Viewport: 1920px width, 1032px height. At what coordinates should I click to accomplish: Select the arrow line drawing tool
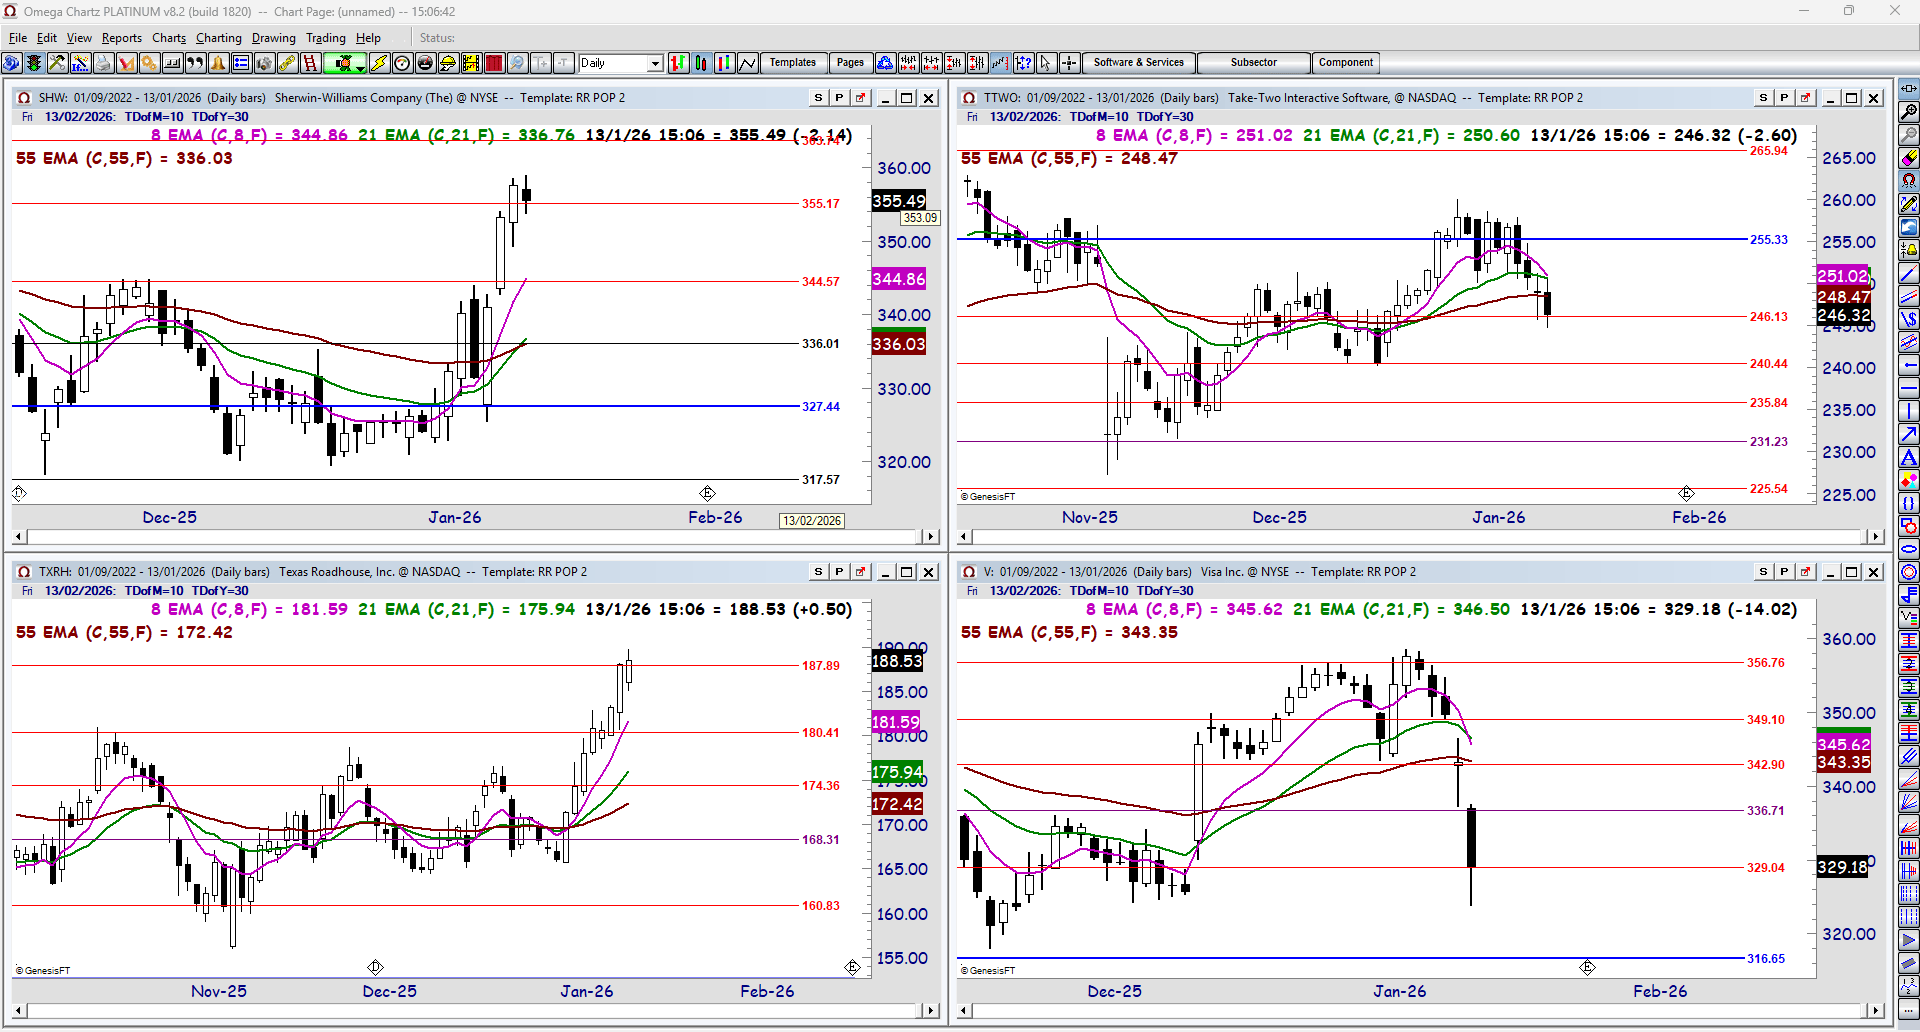(x=1909, y=434)
